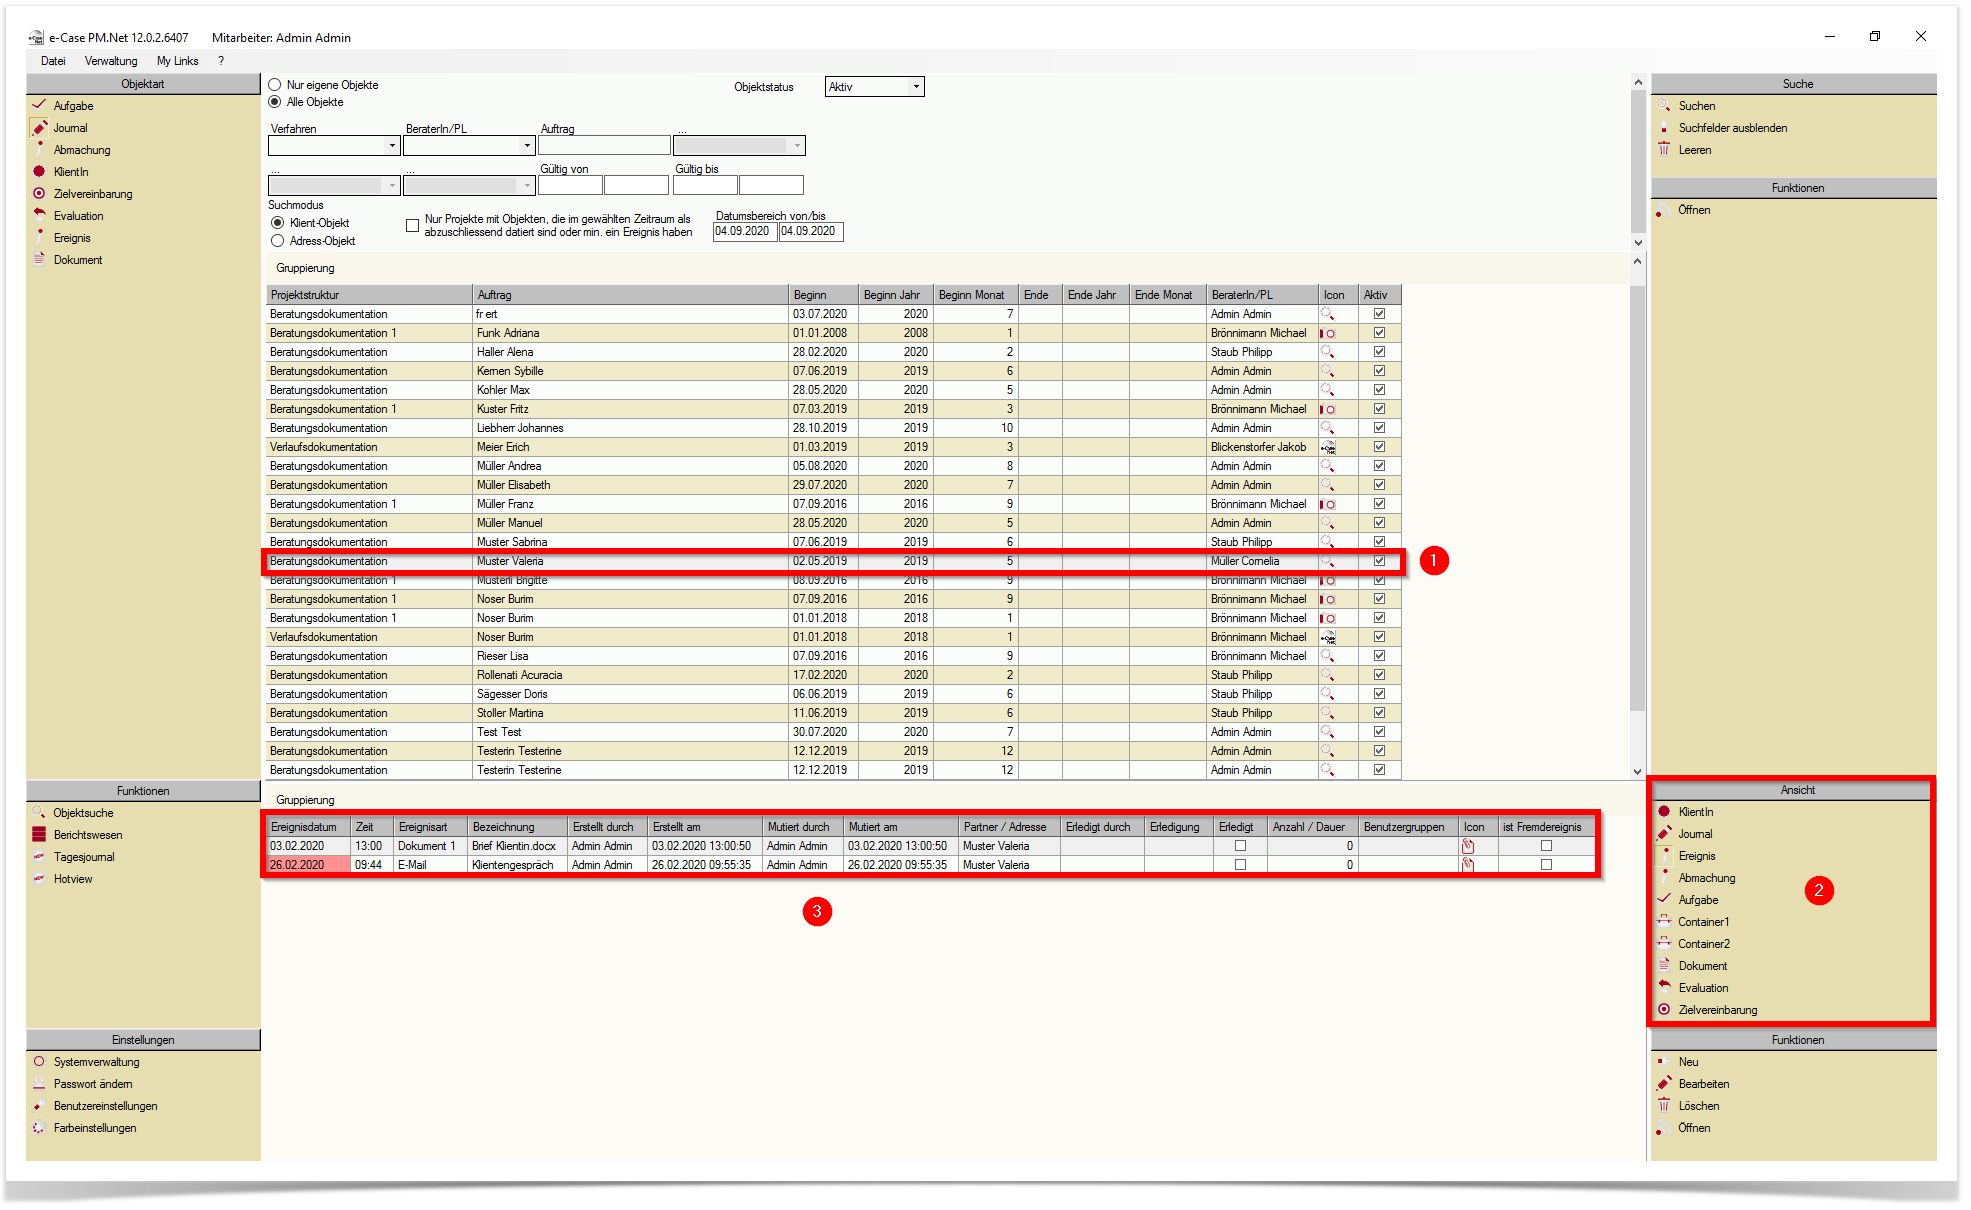Open the Objektstatus Aktiv dropdown
The width and height of the screenshot is (1971, 1210).
915,87
